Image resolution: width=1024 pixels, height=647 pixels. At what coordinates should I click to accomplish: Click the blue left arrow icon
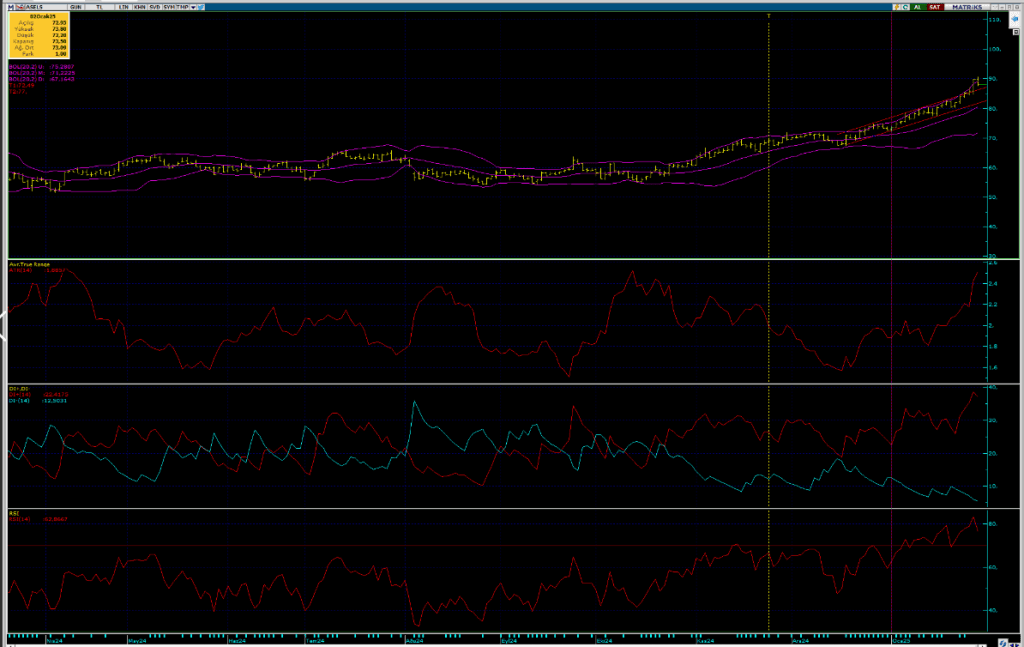(x=1015, y=19)
